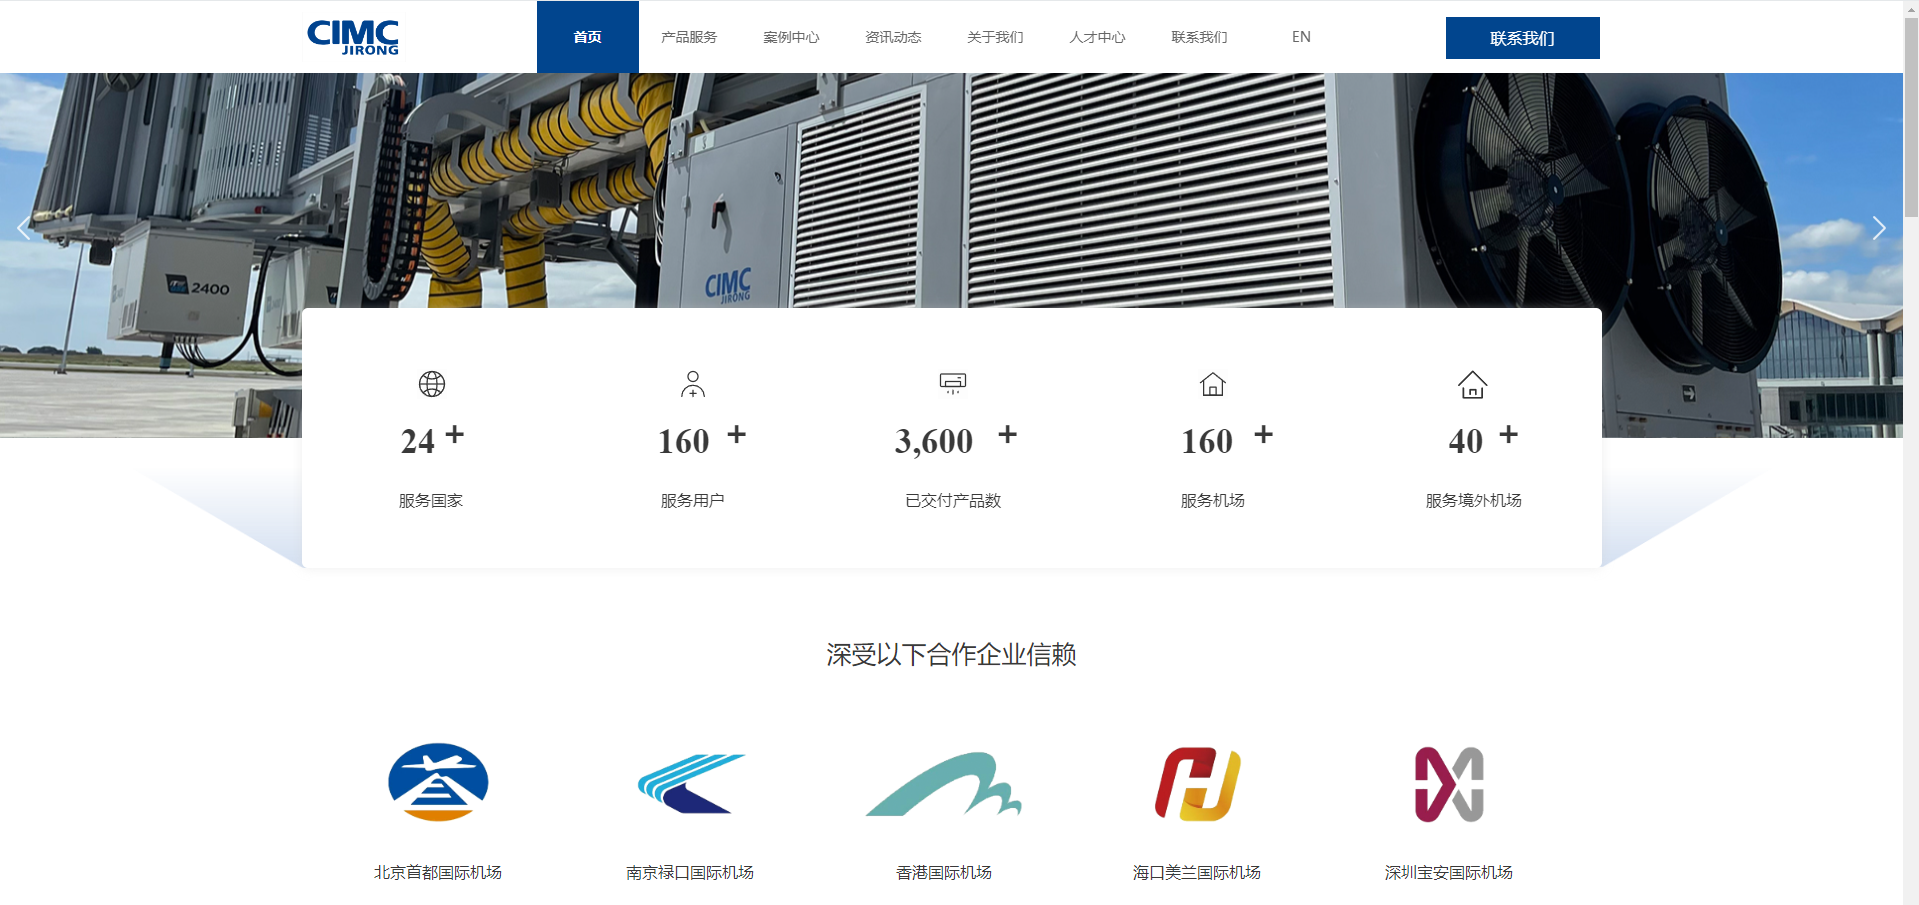This screenshot has width=1919, height=905.
Task: Open 联系我们 in the navigation bar
Action: [1199, 37]
